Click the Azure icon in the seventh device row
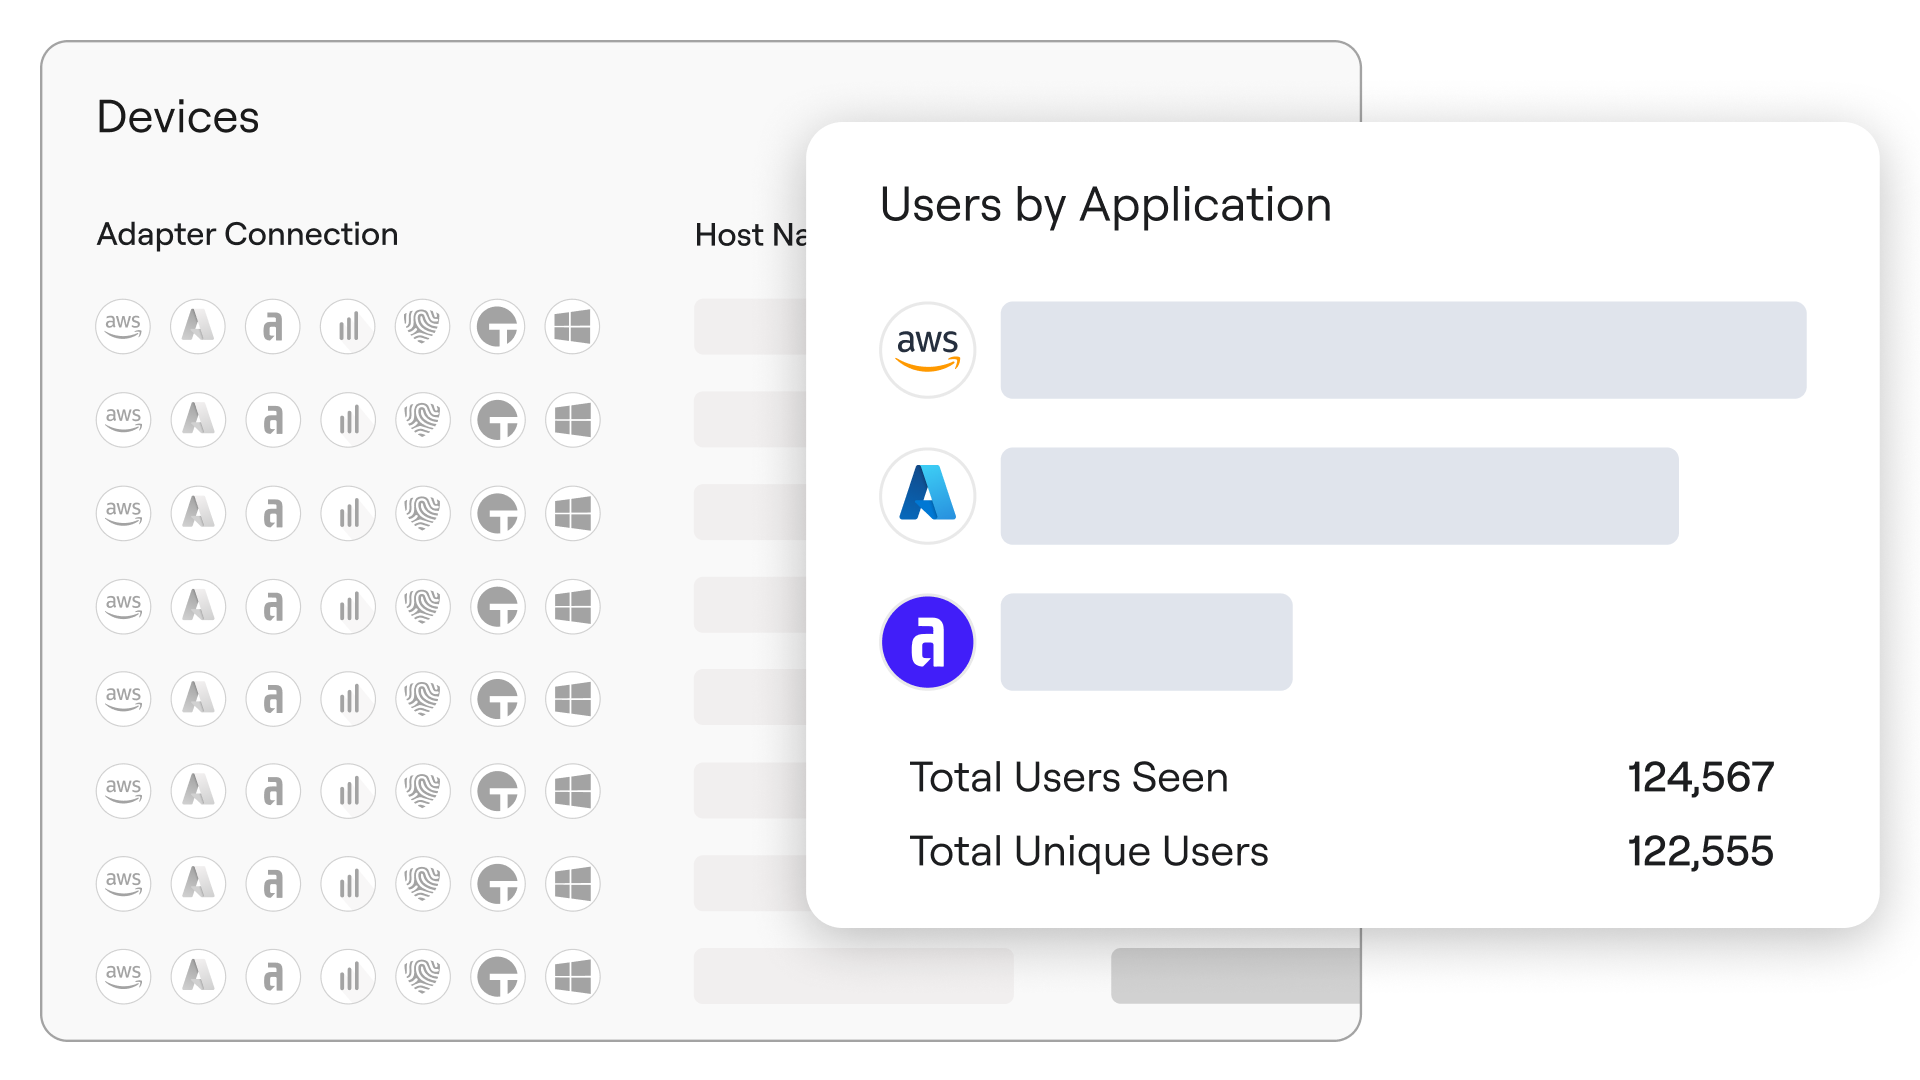The width and height of the screenshot is (1920, 1080). click(198, 883)
